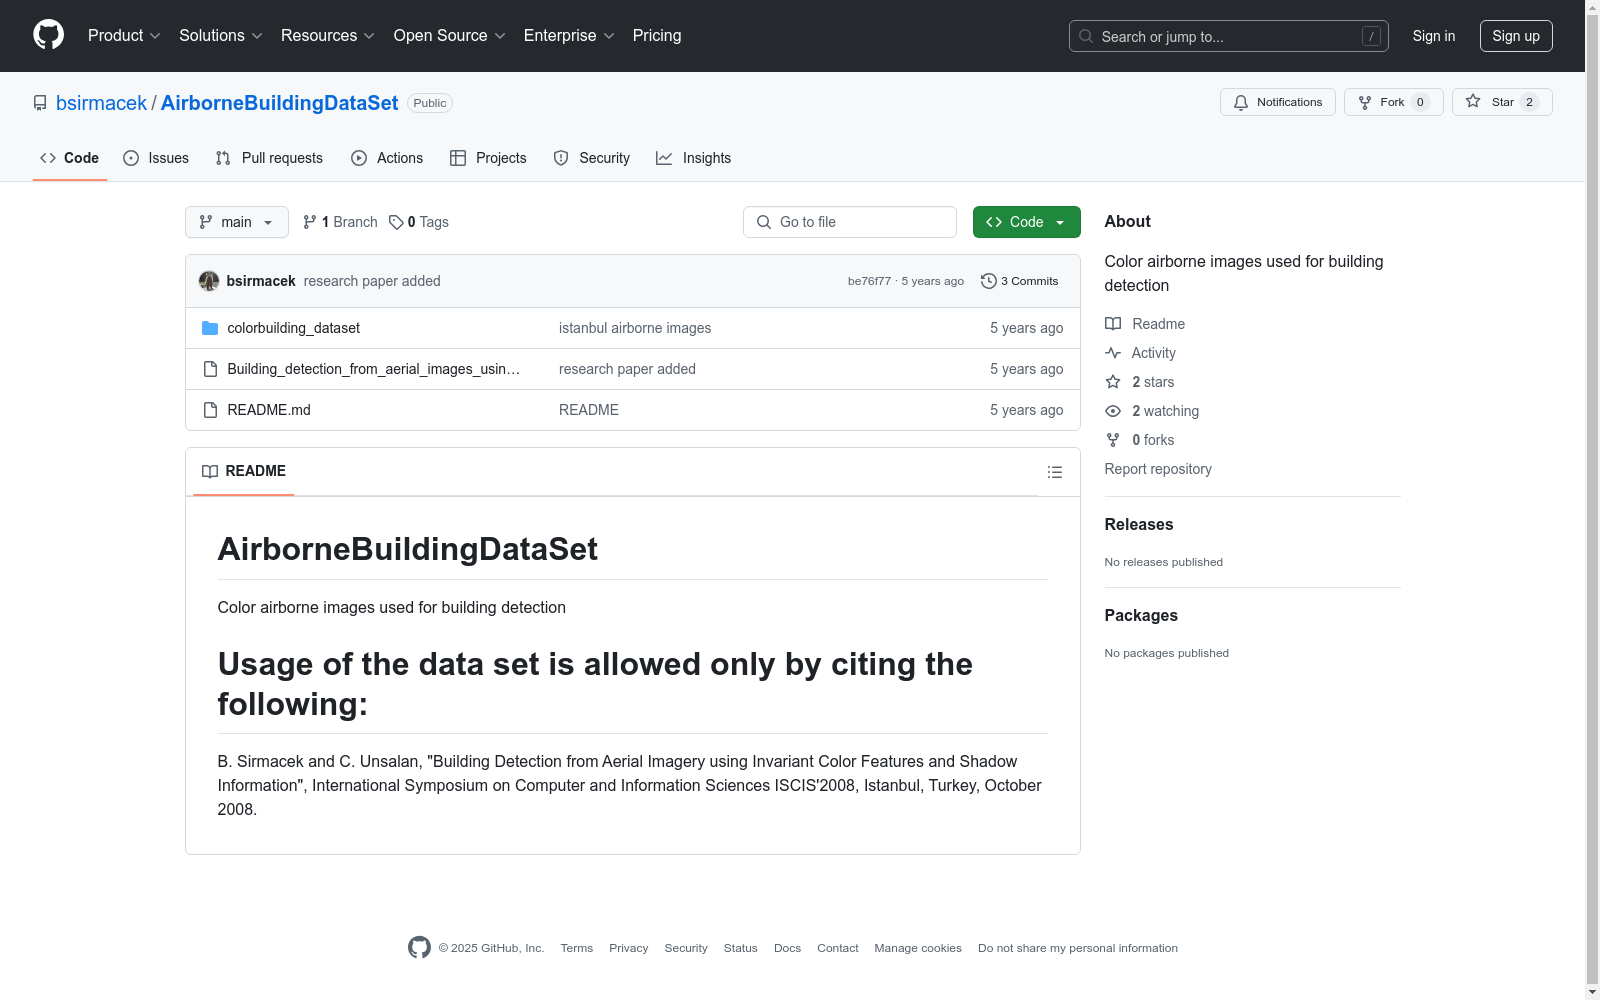Expand the Solutions menu
The image size is (1600, 1000).
221,36
